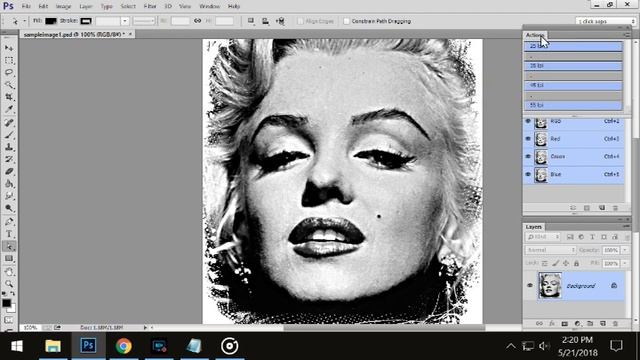Toggle pixel layer filter in Layers
This screenshot has width=640, height=360.
570,237
